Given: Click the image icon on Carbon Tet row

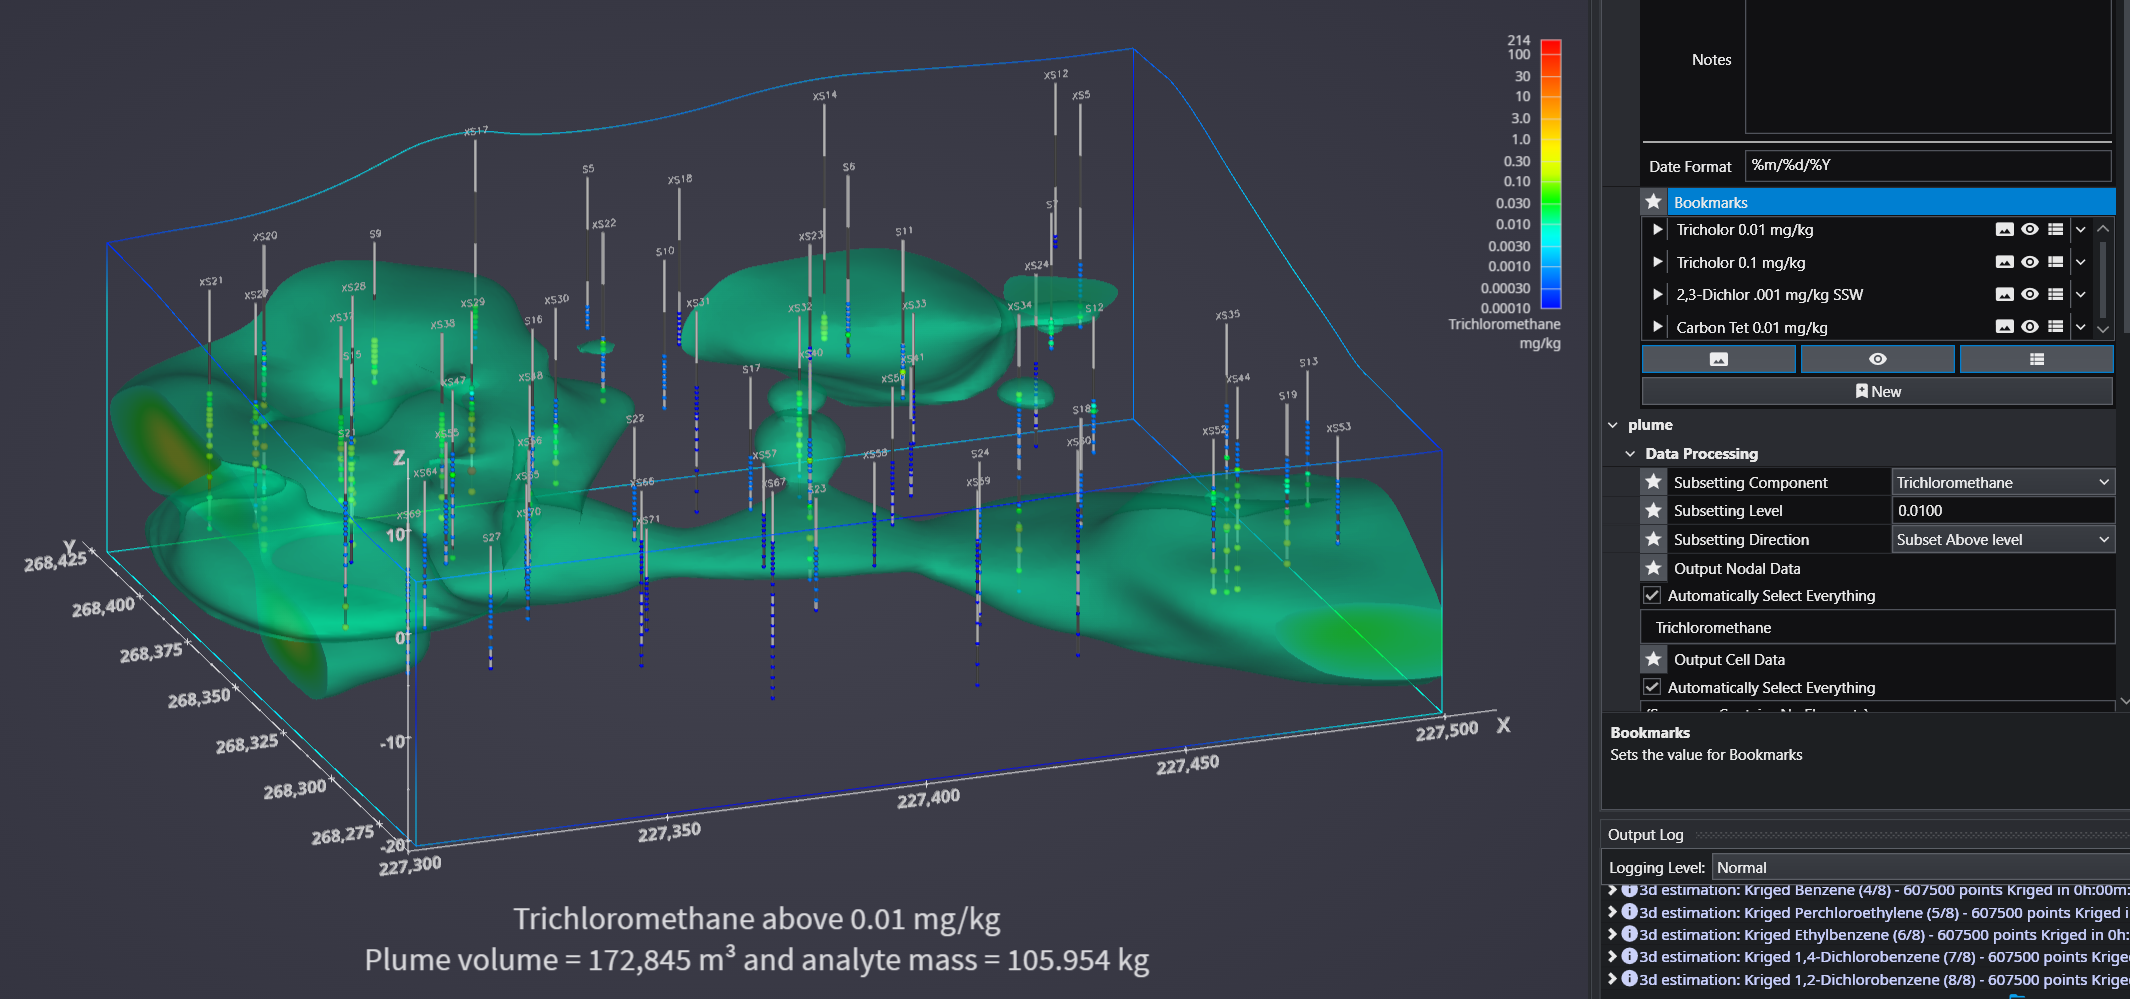Looking at the screenshot, I should pyautogui.click(x=2004, y=327).
